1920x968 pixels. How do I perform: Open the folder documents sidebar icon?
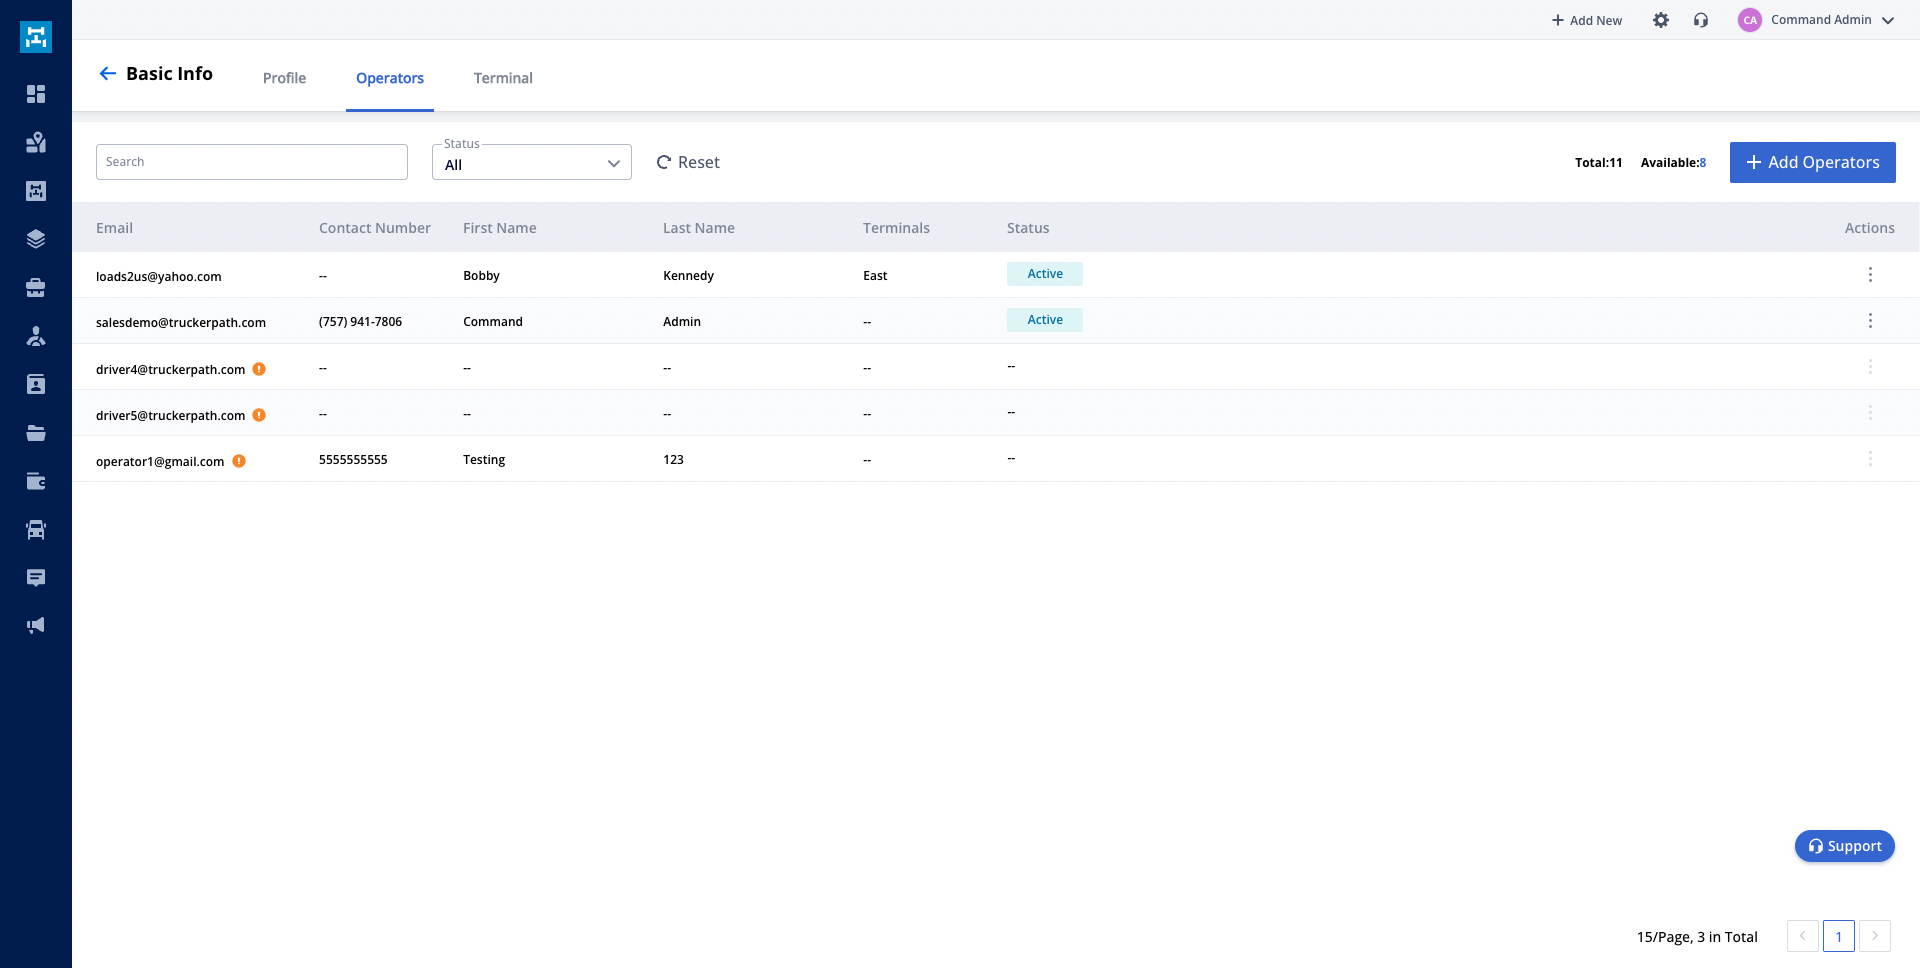(x=36, y=433)
